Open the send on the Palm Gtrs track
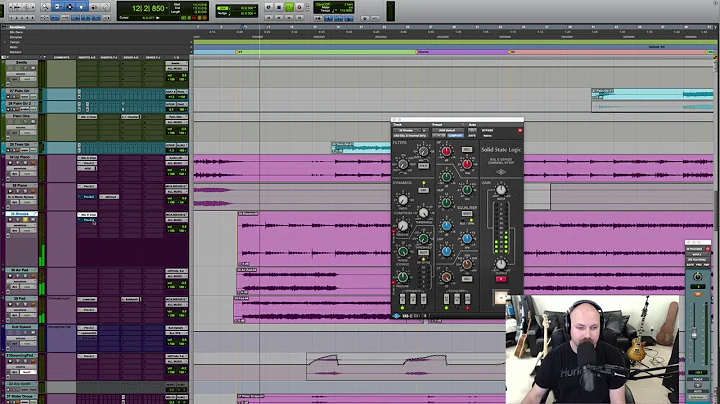Viewport: 720px width, 404px height. (130, 117)
